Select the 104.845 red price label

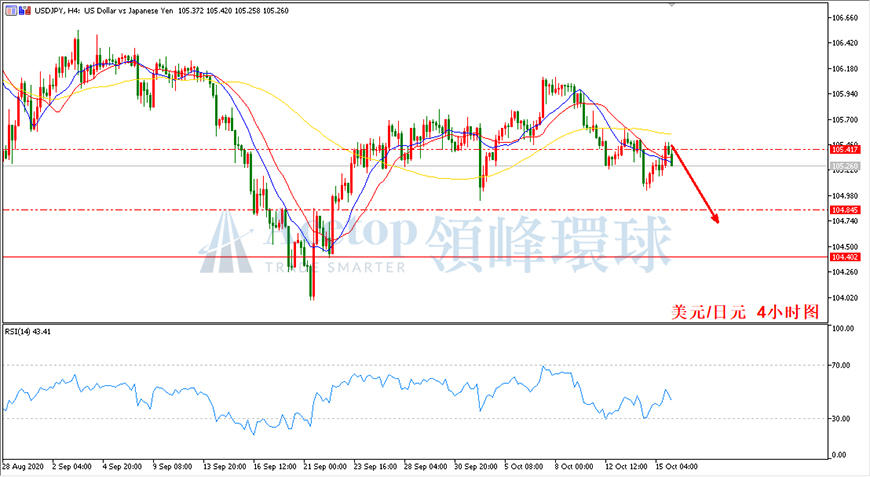point(845,210)
